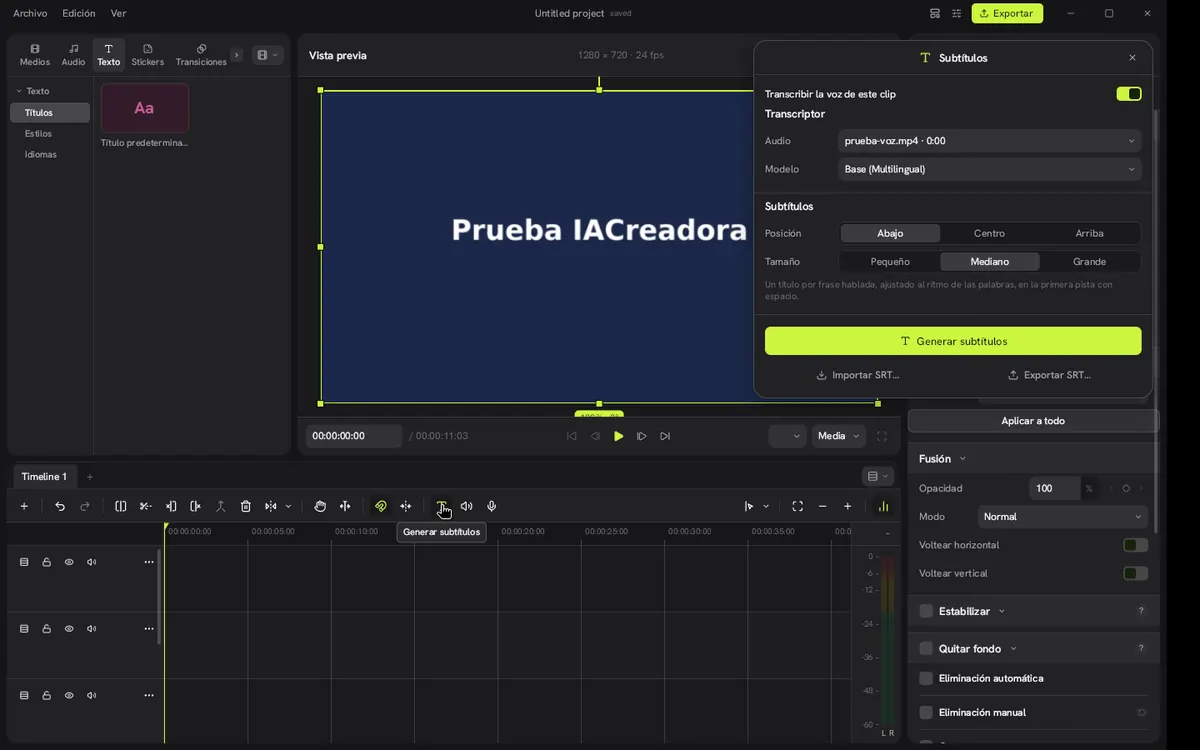Expand the Quitar fondo section chevron

(1013, 649)
